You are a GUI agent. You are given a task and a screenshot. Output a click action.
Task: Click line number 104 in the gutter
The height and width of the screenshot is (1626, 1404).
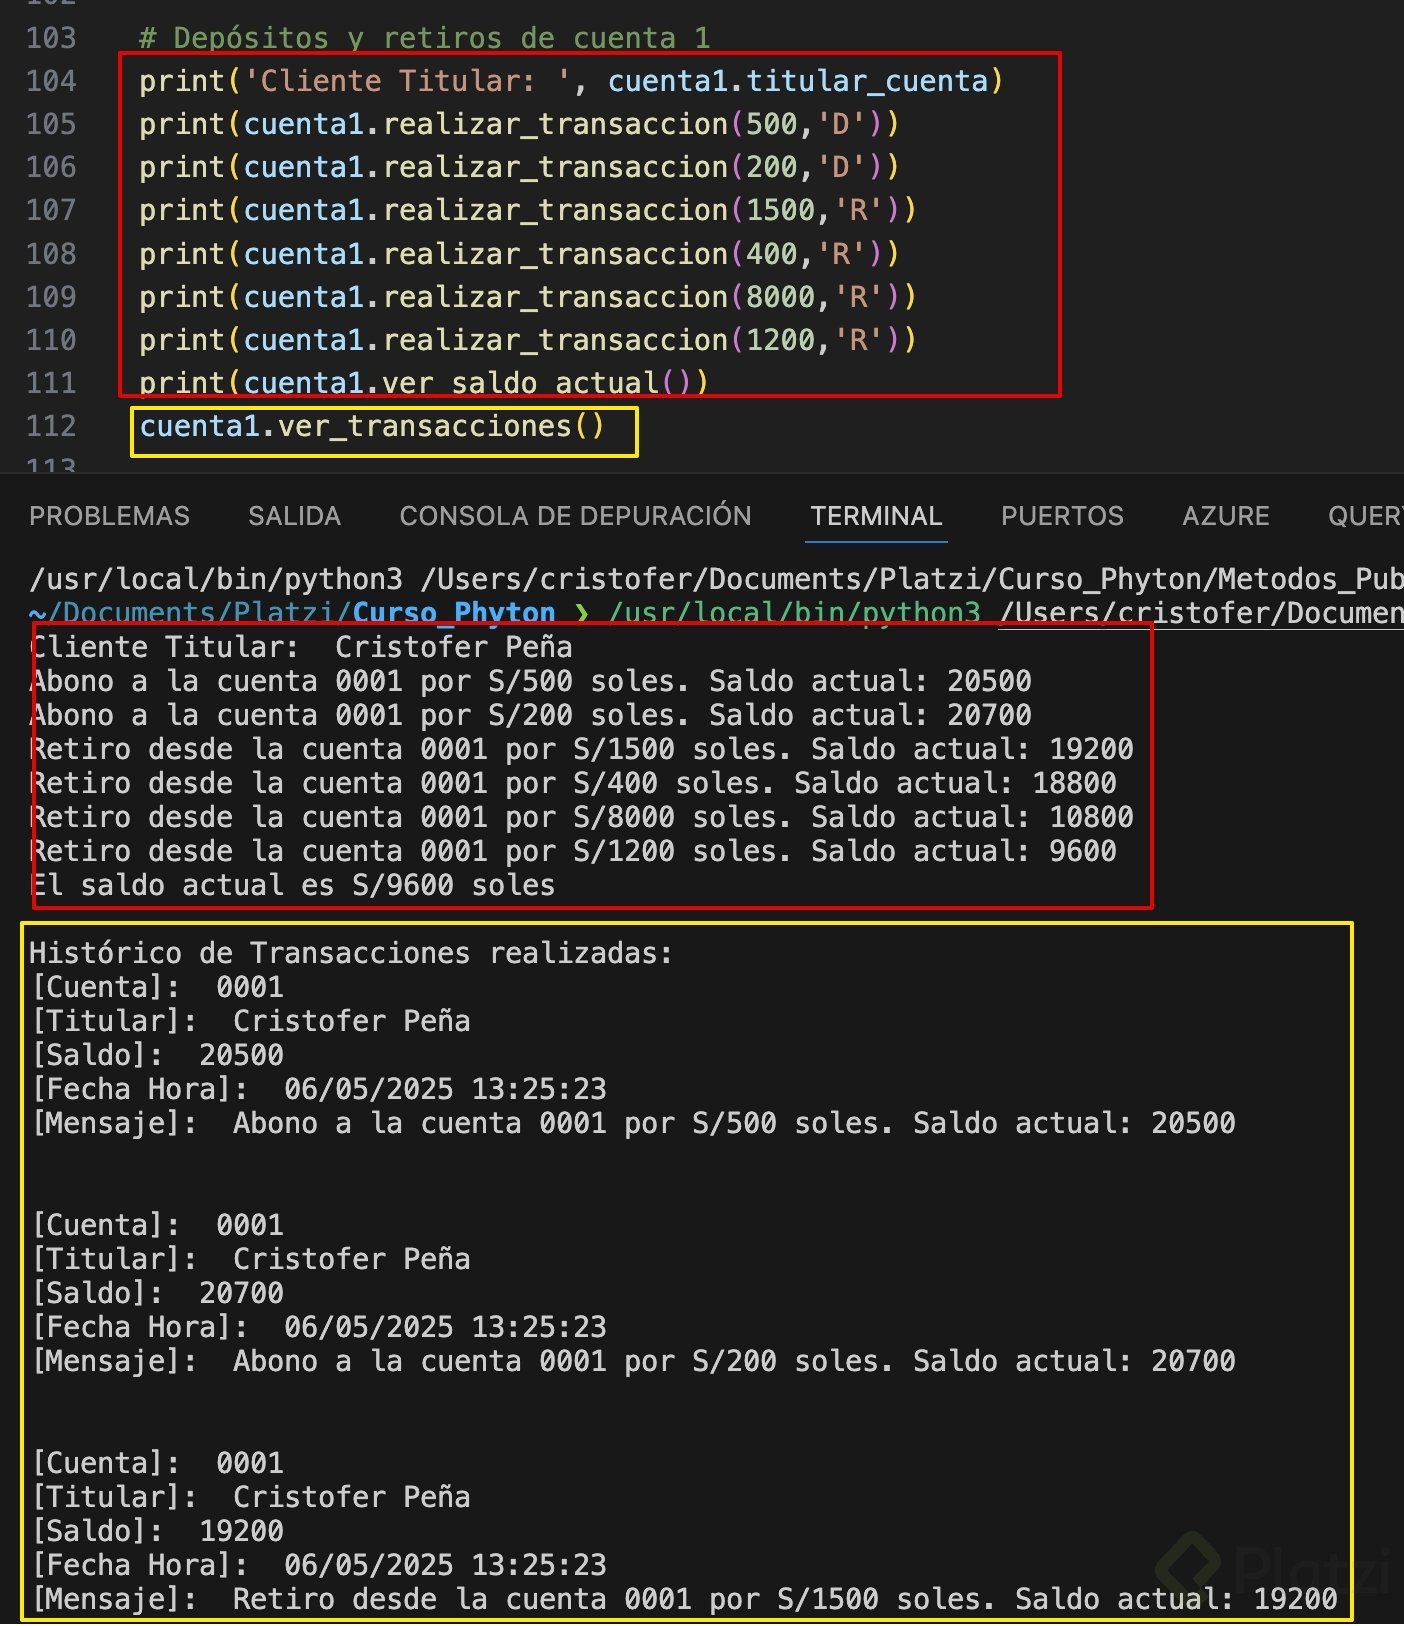pyautogui.click(x=51, y=81)
